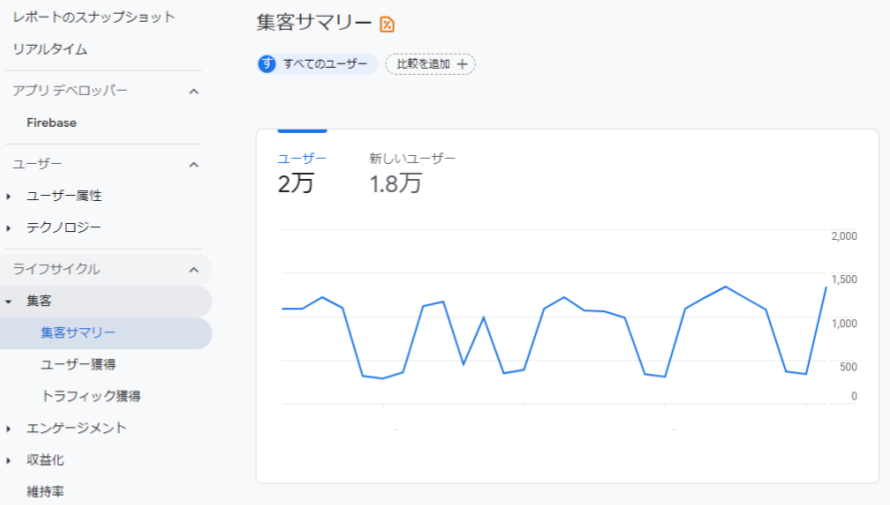Viewport: 890px width, 505px height.
Task: Collapse the ユーザー section chevron
Action: 194,164
